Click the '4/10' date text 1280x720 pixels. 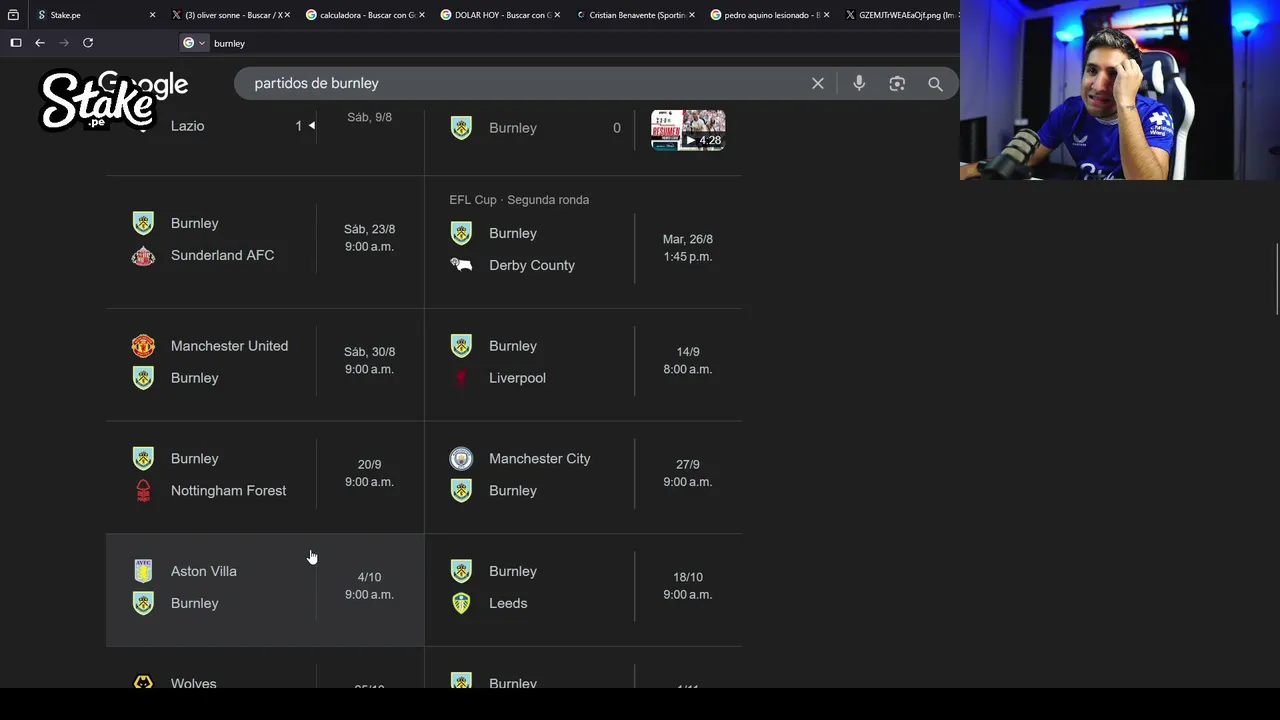pos(369,577)
